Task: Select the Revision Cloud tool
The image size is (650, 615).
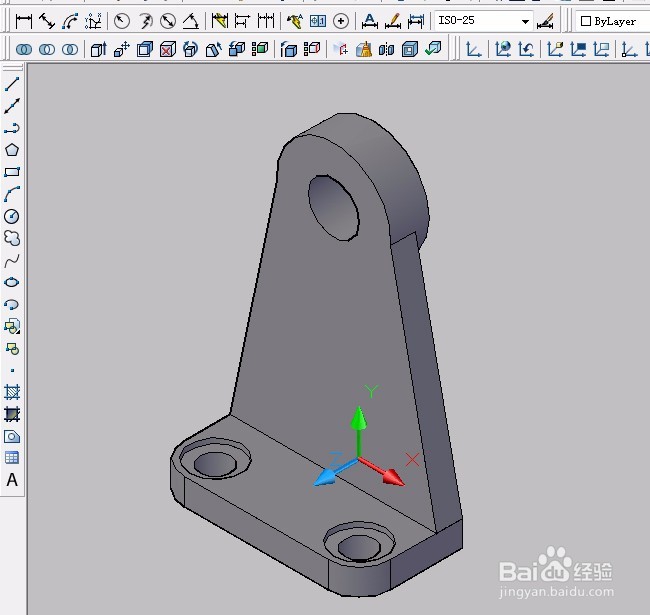Action: coord(12,238)
